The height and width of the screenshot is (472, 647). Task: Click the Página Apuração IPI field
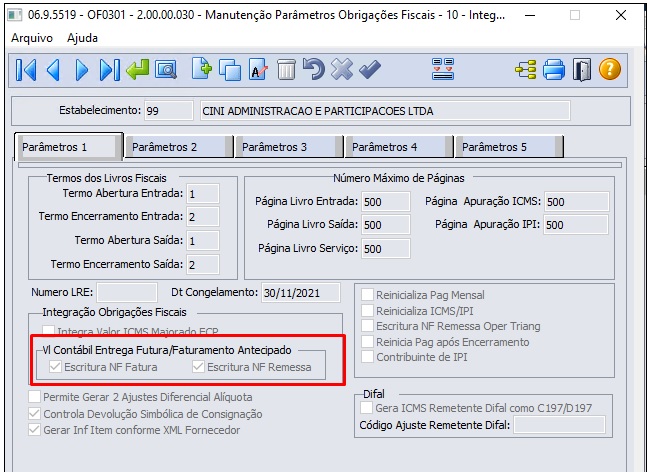(576, 225)
